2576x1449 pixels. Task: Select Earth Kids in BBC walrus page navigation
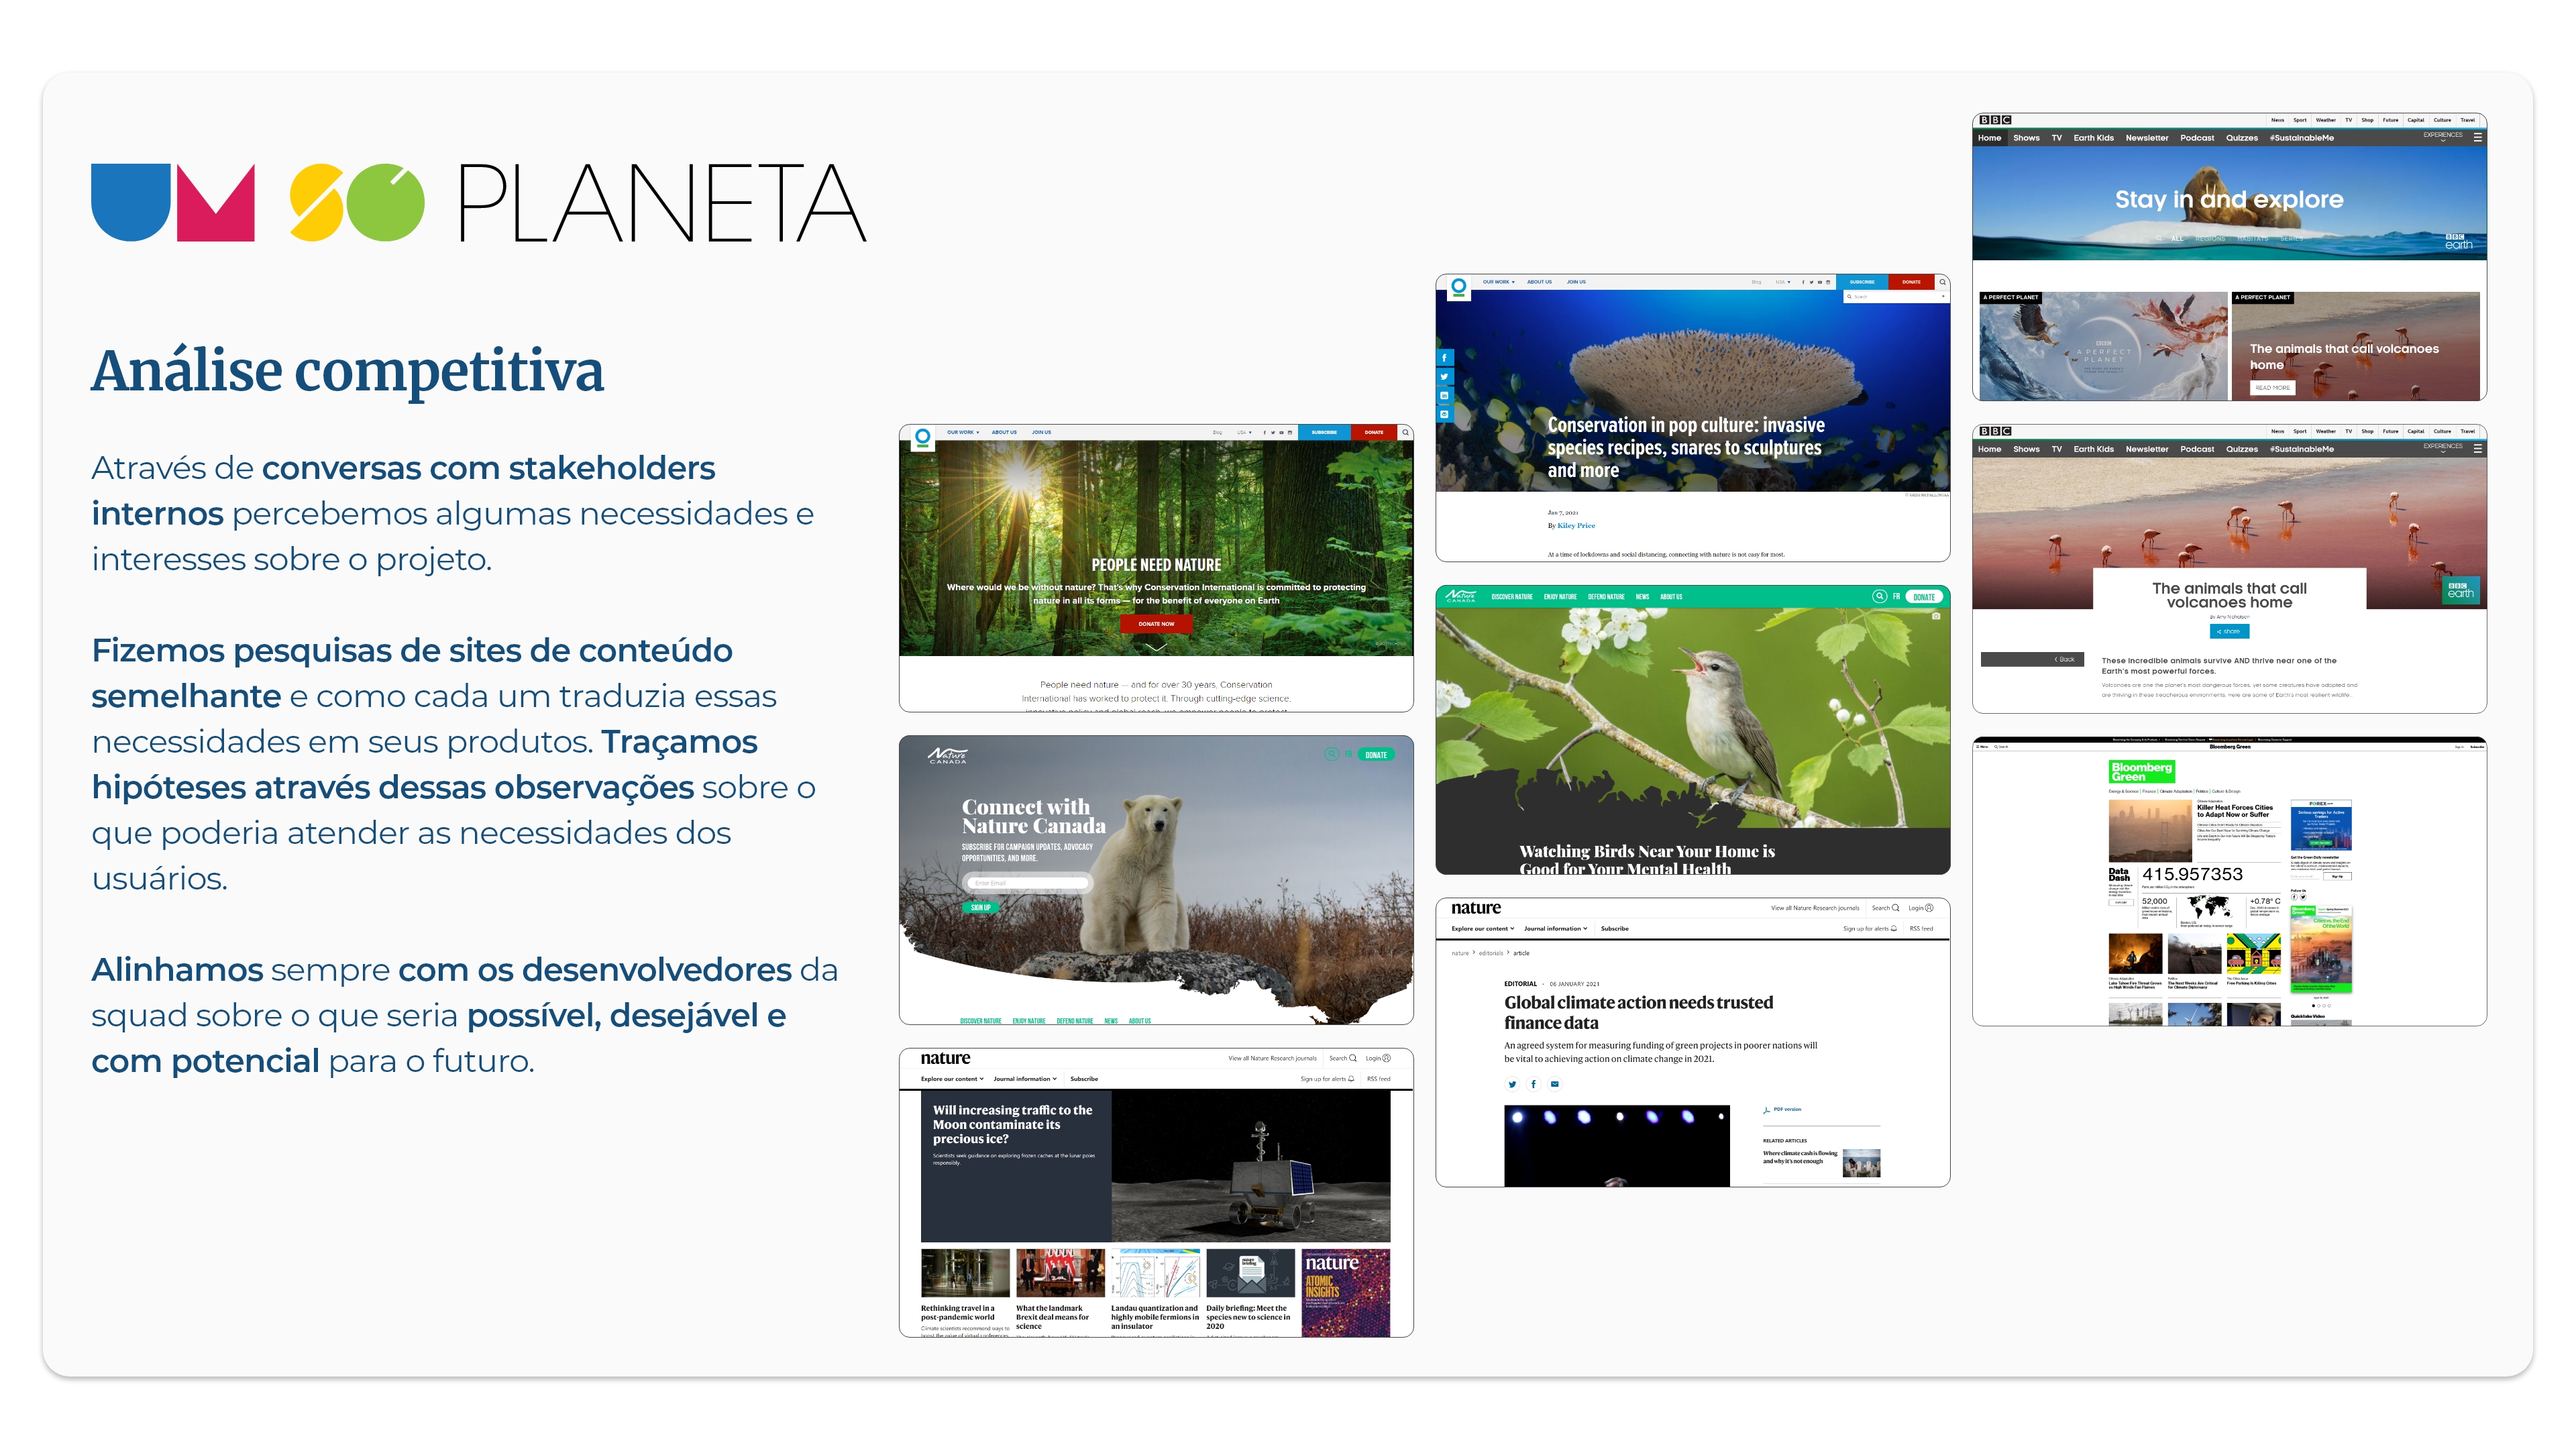tap(2093, 138)
